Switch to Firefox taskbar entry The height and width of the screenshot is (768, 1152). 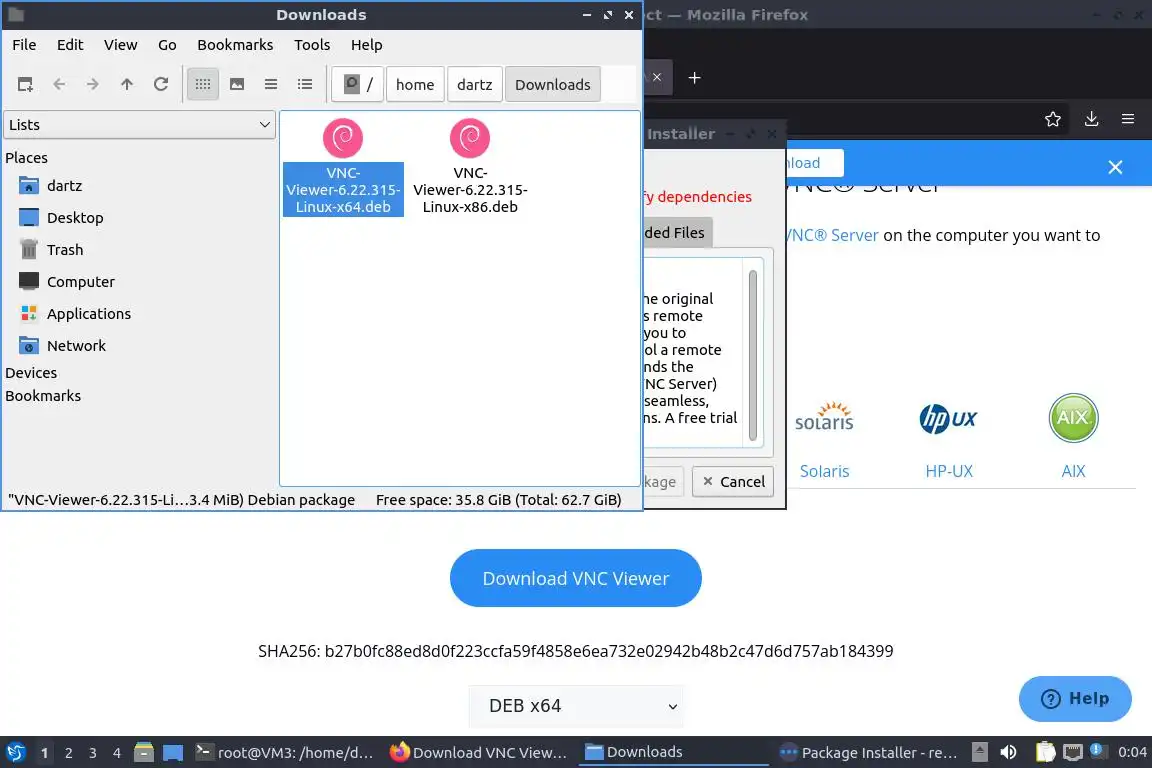[479, 753]
